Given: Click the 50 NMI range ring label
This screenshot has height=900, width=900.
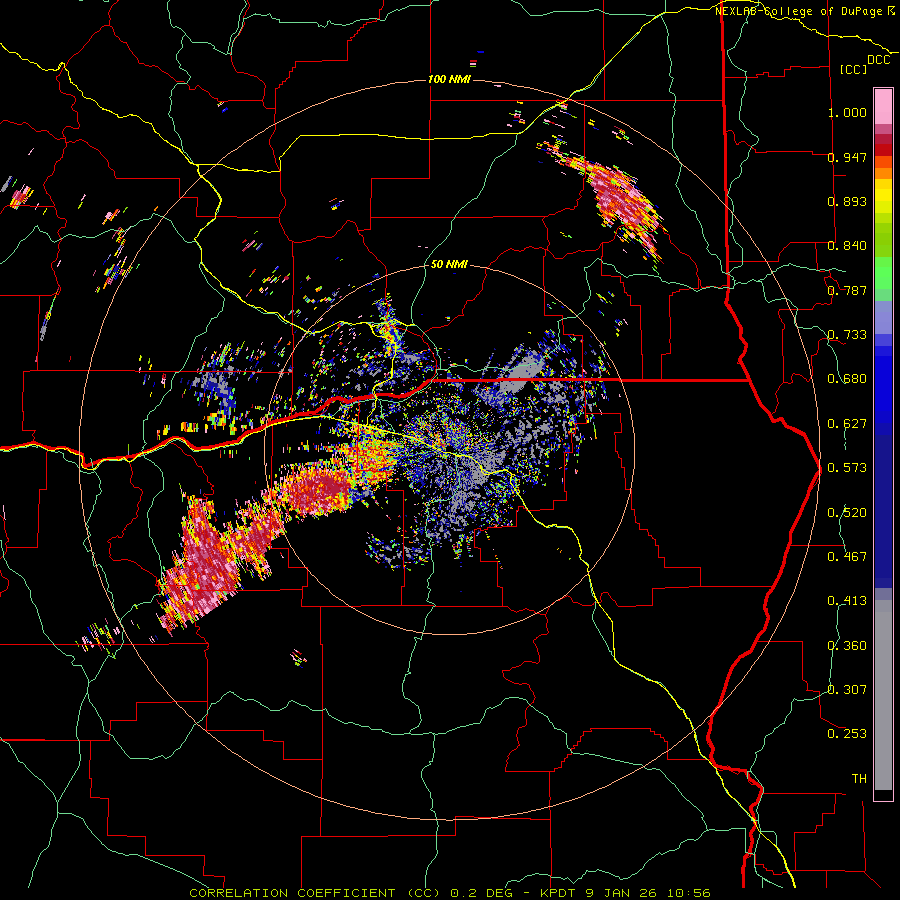Looking at the screenshot, I should click(449, 264).
